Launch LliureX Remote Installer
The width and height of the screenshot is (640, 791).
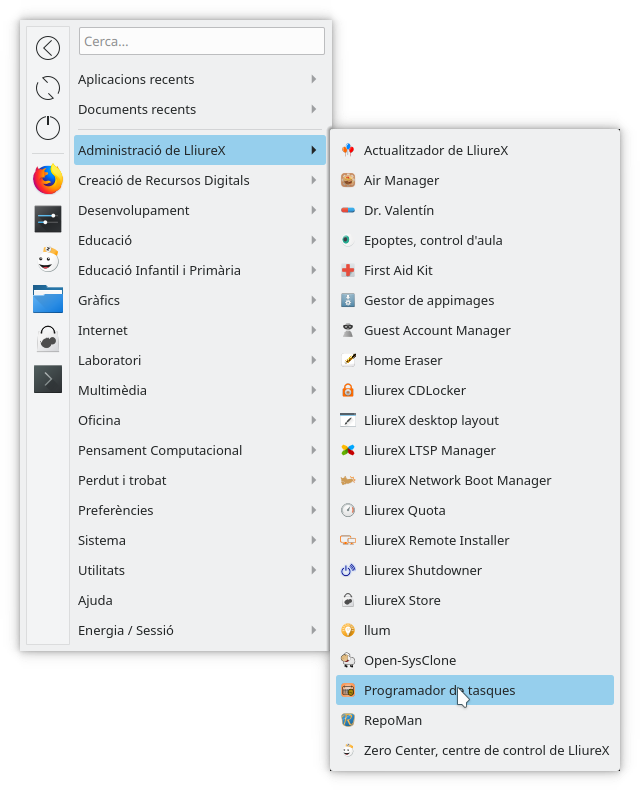475,540
